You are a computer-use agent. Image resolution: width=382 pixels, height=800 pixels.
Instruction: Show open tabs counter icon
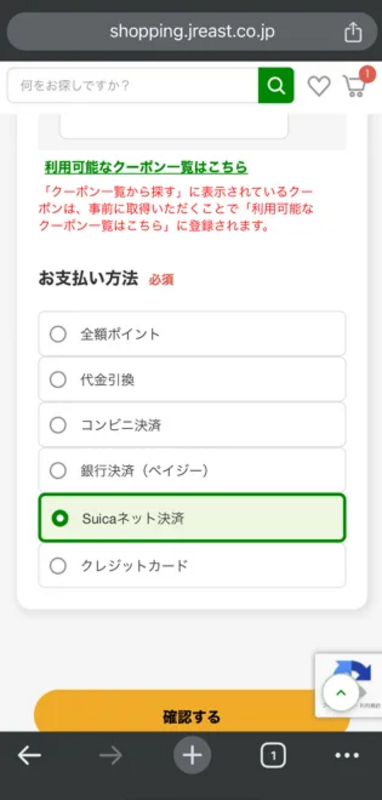tap(273, 756)
